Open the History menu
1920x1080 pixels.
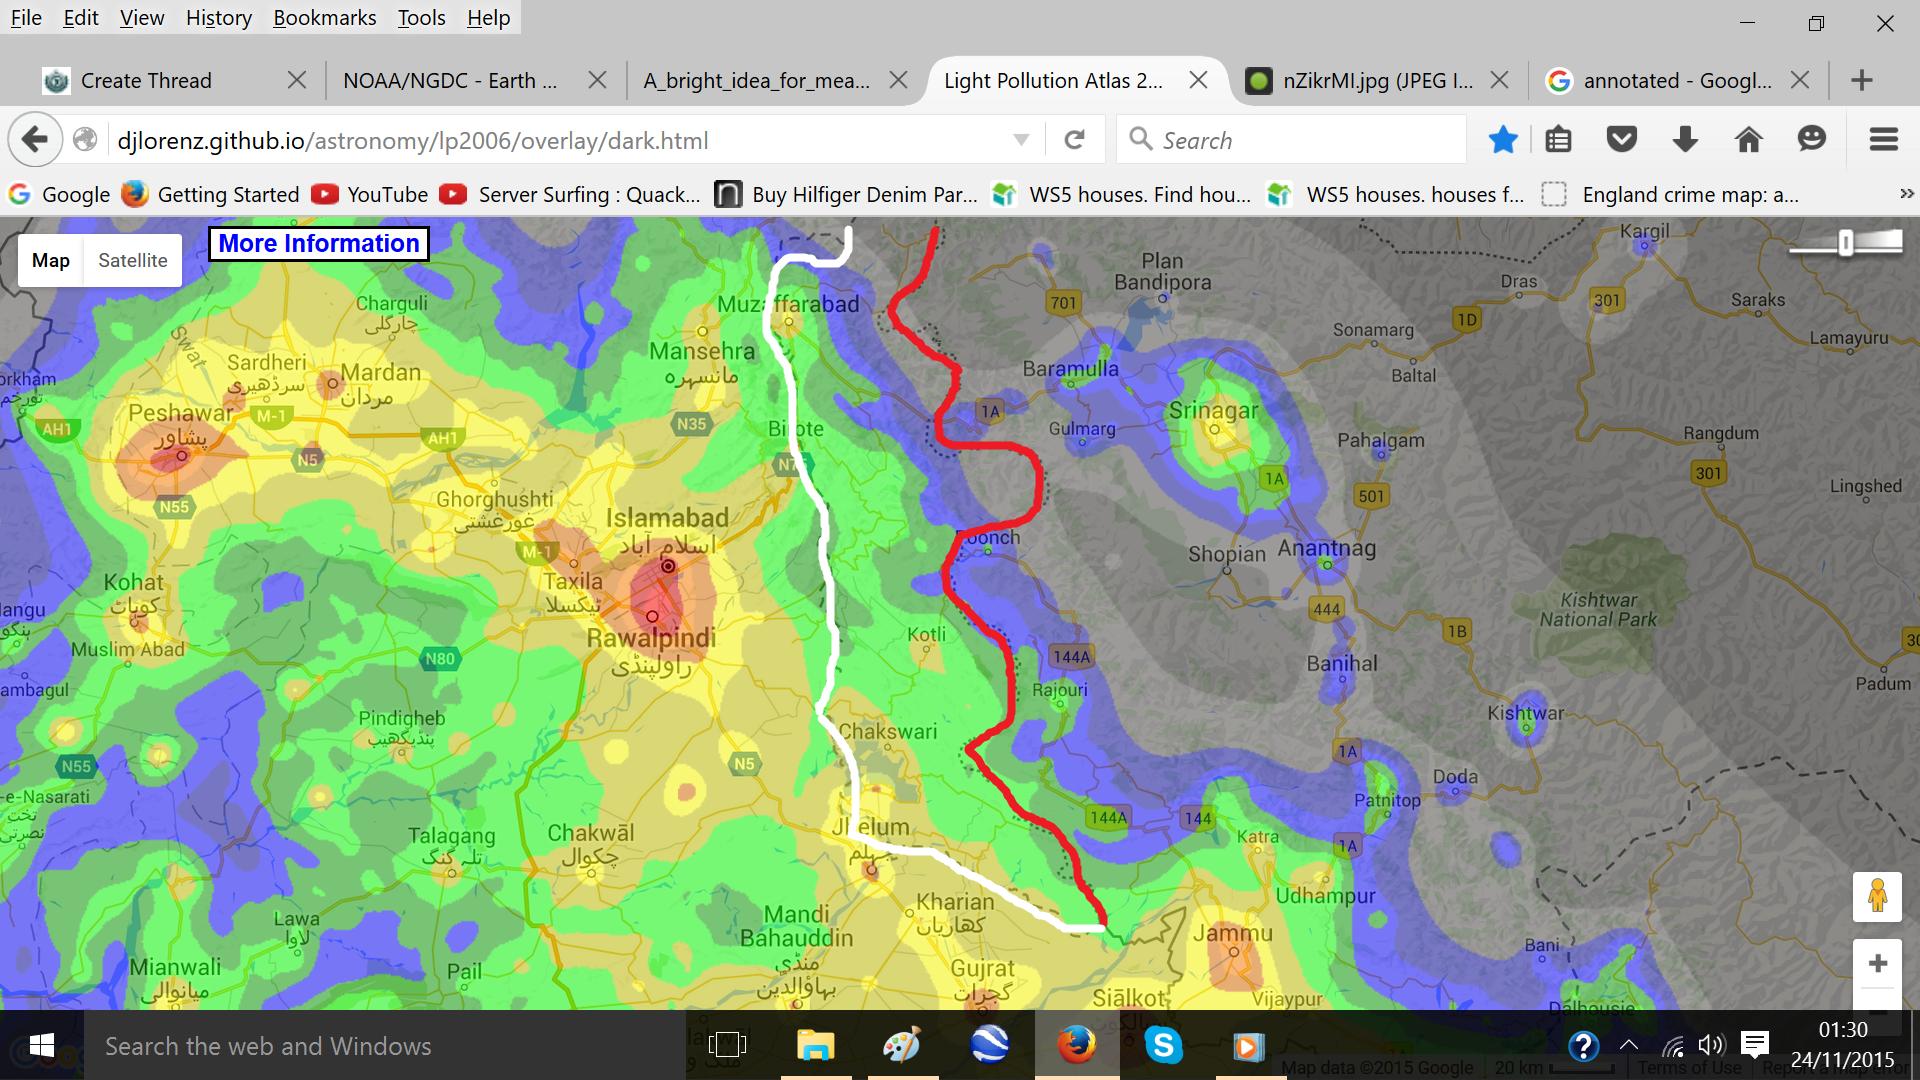pos(218,18)
